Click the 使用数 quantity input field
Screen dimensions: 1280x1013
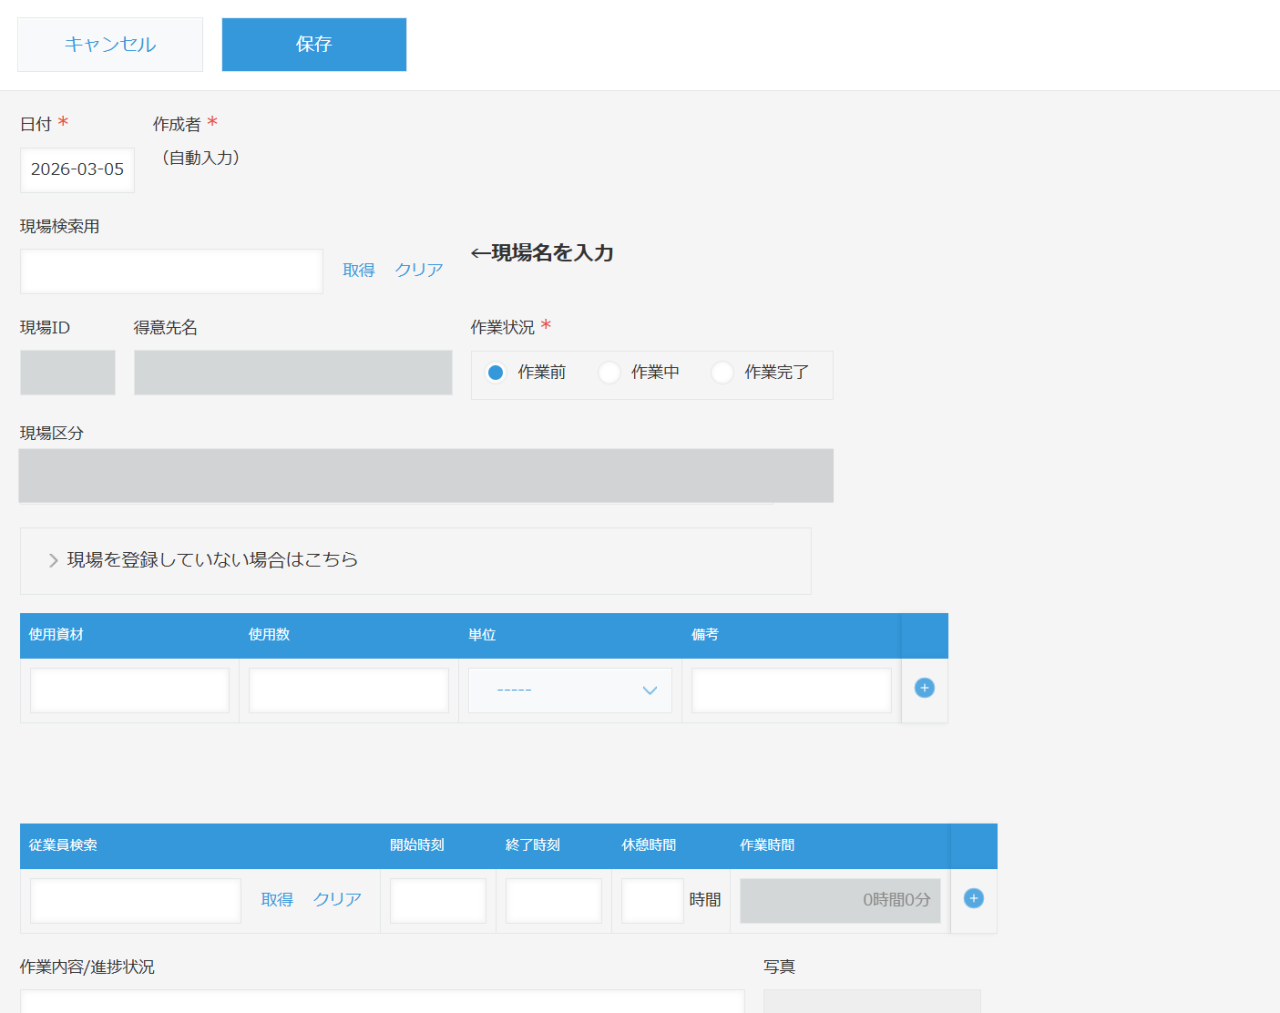coord(348,690)
